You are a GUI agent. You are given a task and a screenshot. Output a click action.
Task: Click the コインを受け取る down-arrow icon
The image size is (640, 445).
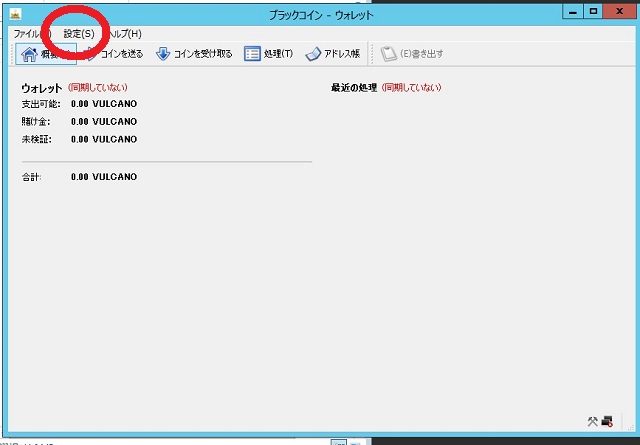pos(163,54)
